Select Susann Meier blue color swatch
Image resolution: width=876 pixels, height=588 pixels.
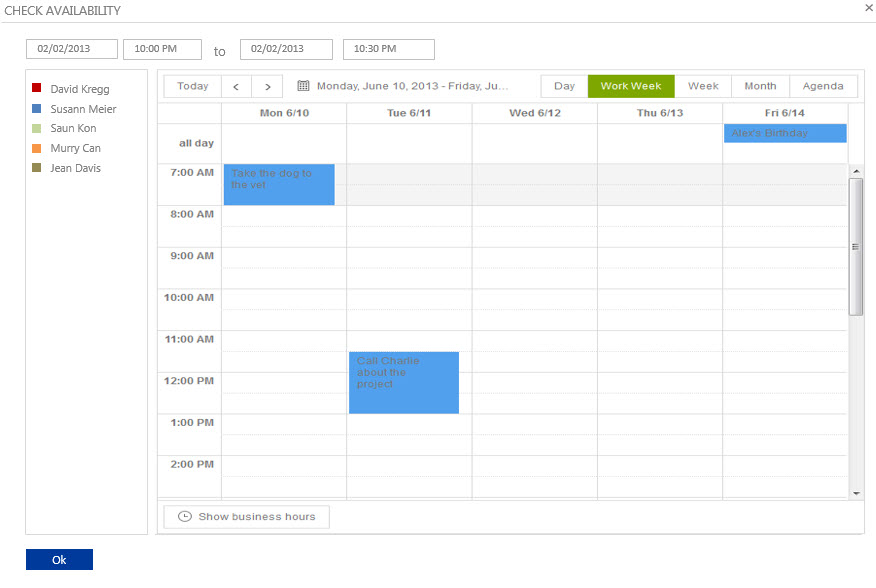click(37, 108)
